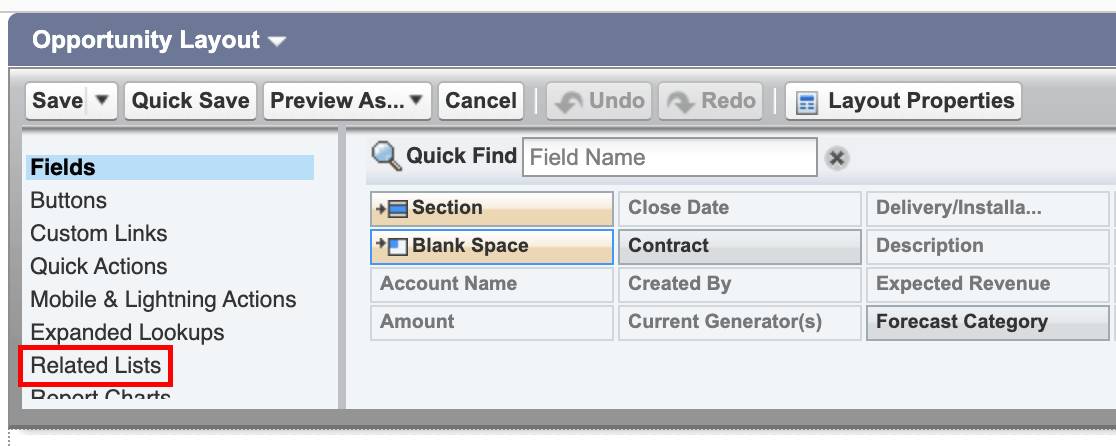1116x446 pixels.
Task: Click the Blank Space element icon
Action: coord(393,246)
